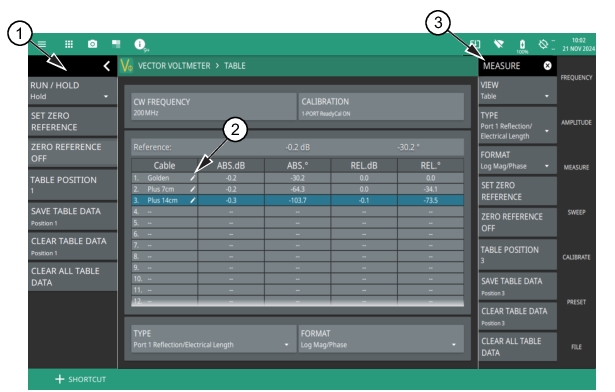
Task: Edit the Golden cable name pencil
Action: [x=193, y=178]
